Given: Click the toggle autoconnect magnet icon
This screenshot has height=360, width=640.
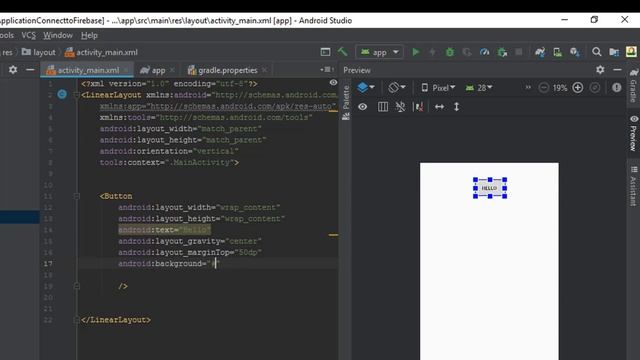Looking at the screenshot, I should (400, 107).
